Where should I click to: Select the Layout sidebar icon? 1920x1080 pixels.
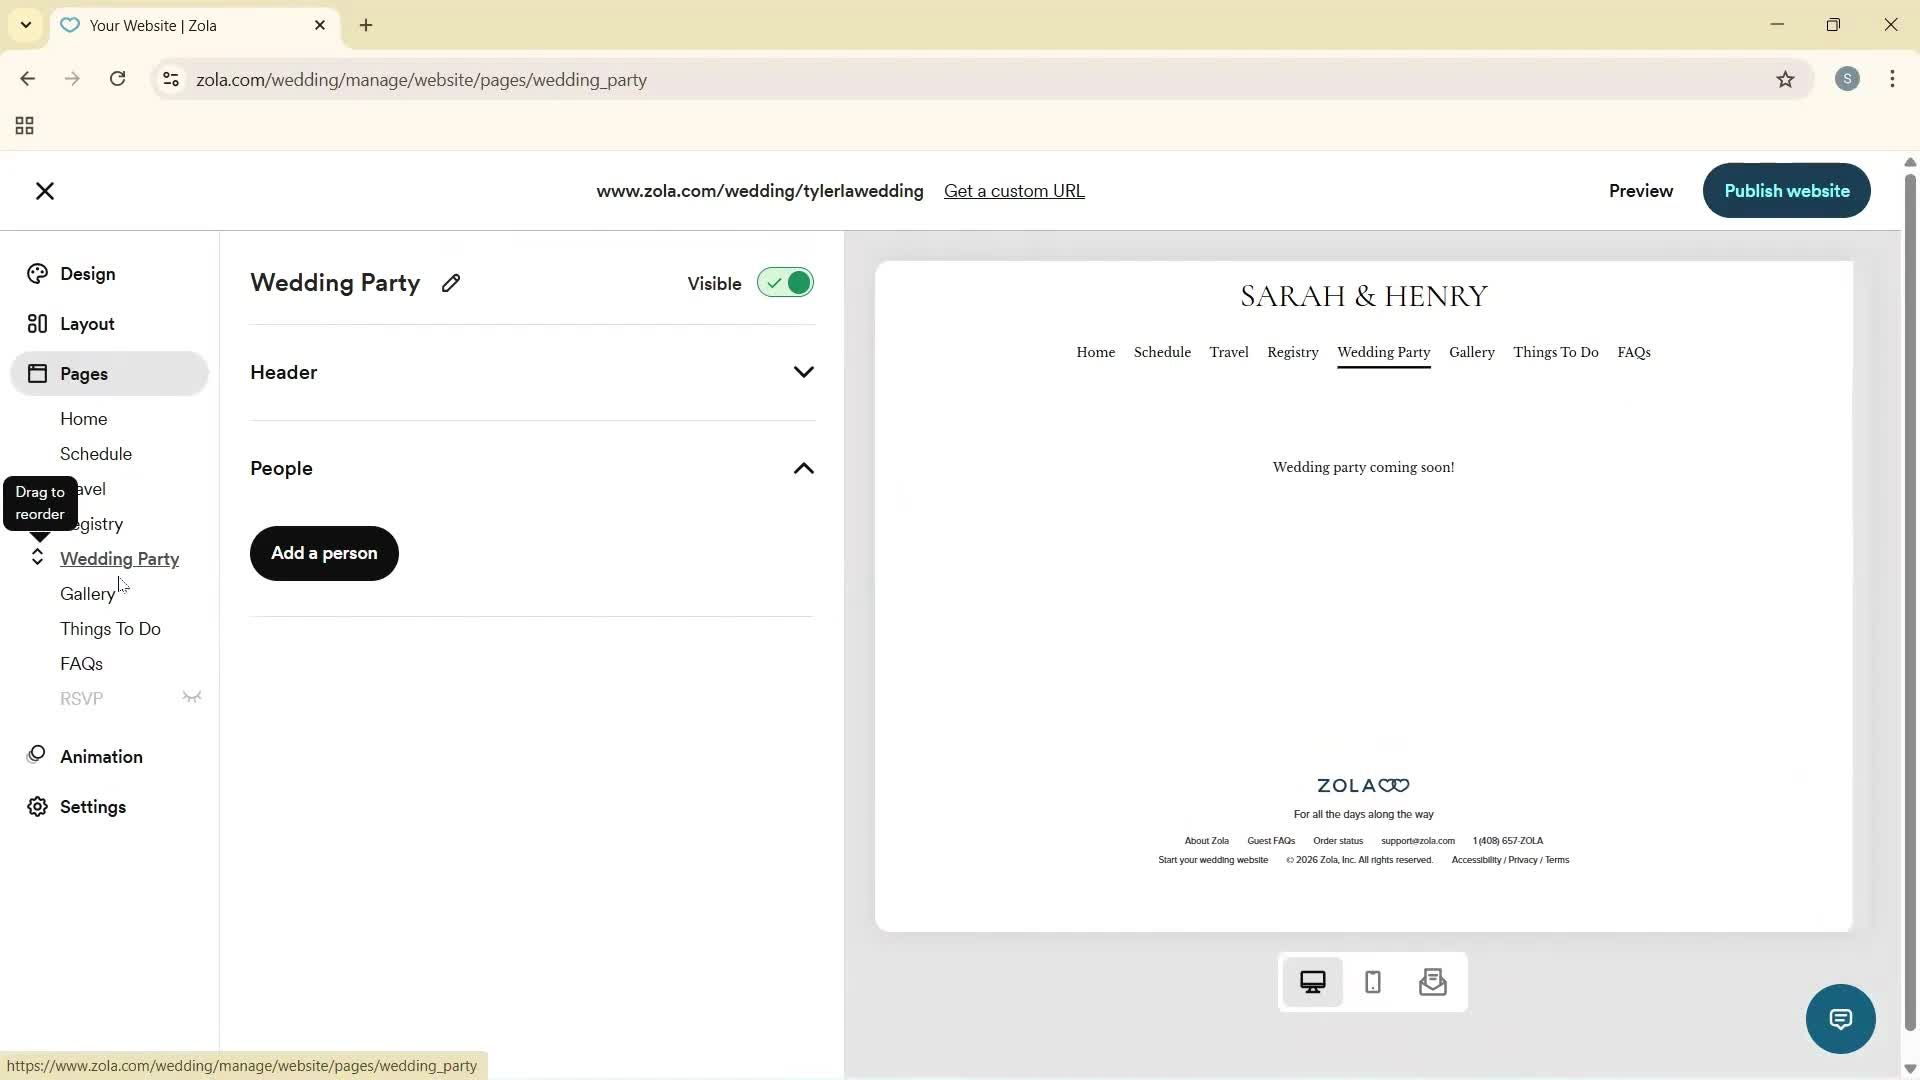[85, 323]
